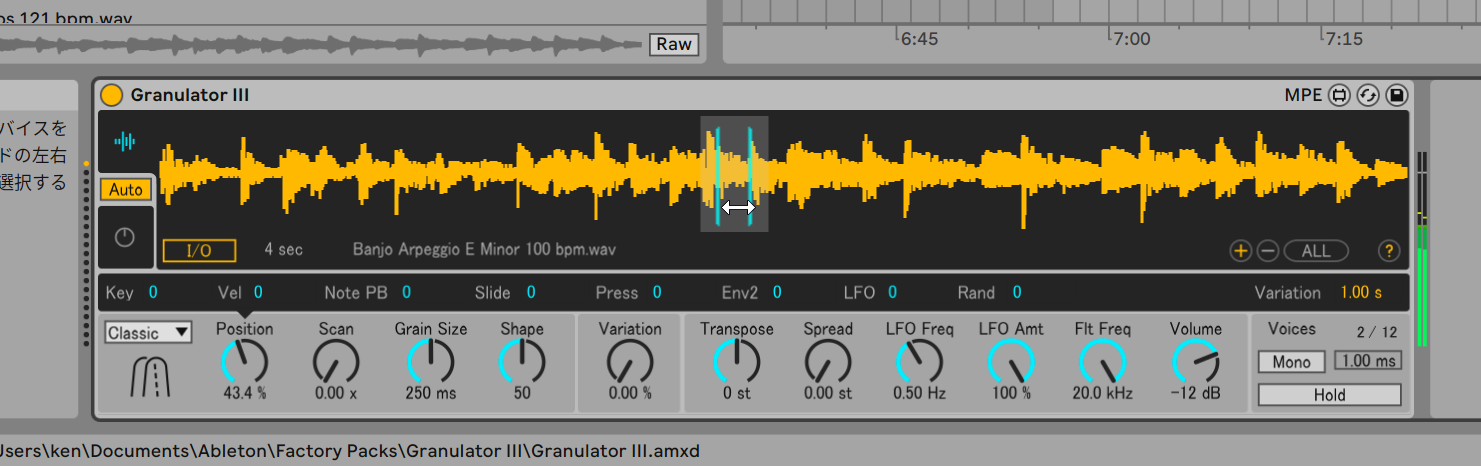1481x466 pixels.
Task: Click the Press modulation value
Action: [657, 292]
